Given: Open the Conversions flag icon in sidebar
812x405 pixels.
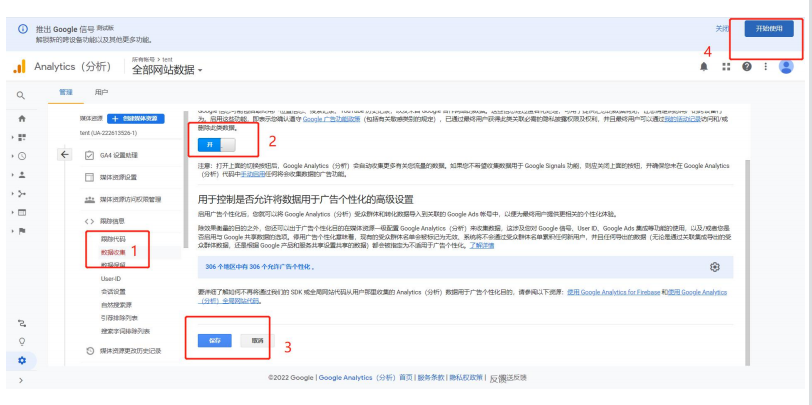Looking at the screenshot, I should coord(22,231).
